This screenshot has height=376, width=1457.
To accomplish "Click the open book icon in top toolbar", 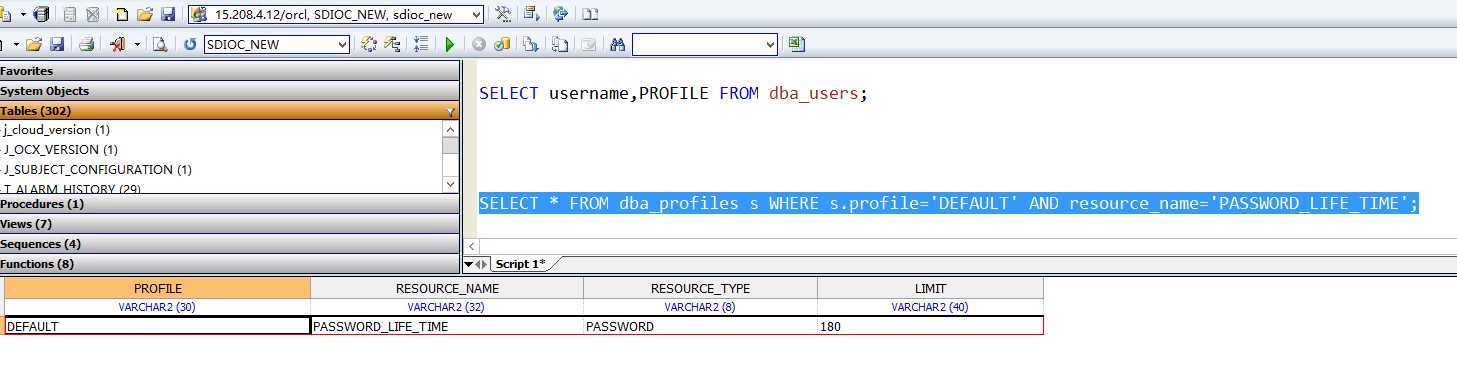I will (x=591, y=14).
